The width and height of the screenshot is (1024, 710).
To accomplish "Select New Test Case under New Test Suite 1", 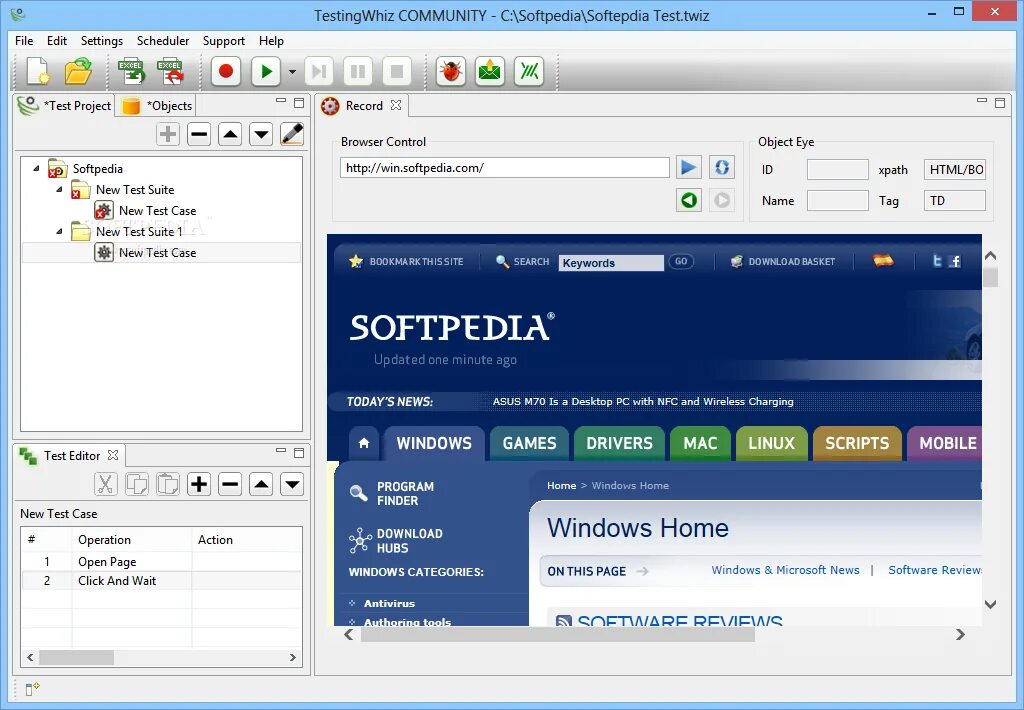I will pos(157,253).
